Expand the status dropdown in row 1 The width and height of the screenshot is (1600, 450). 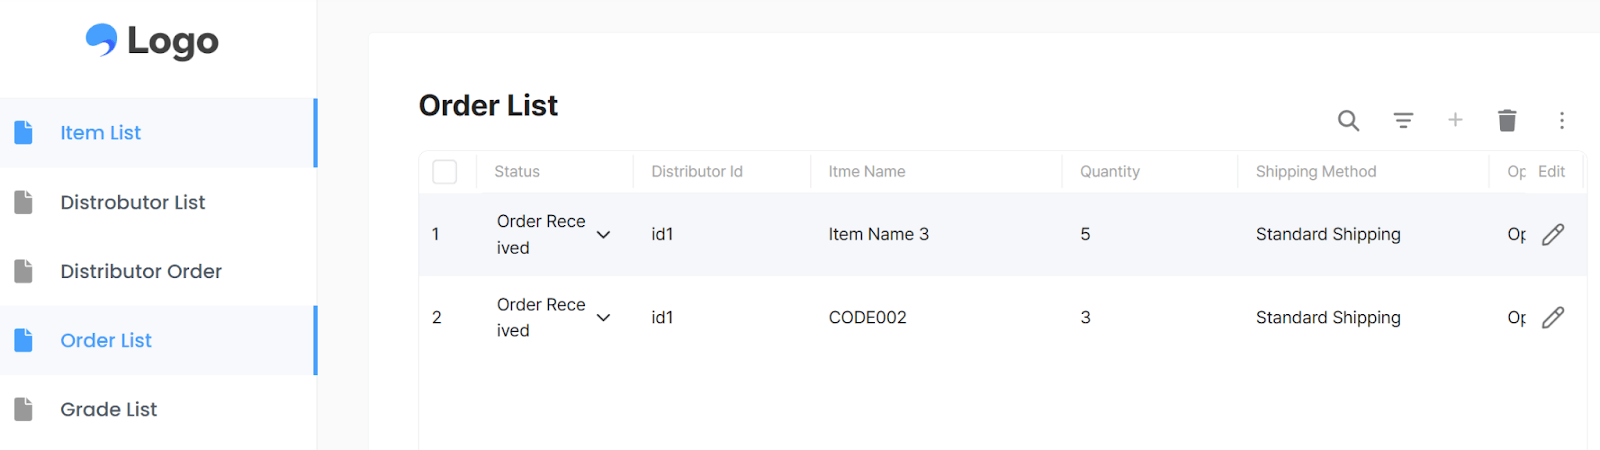coord(603,235)
